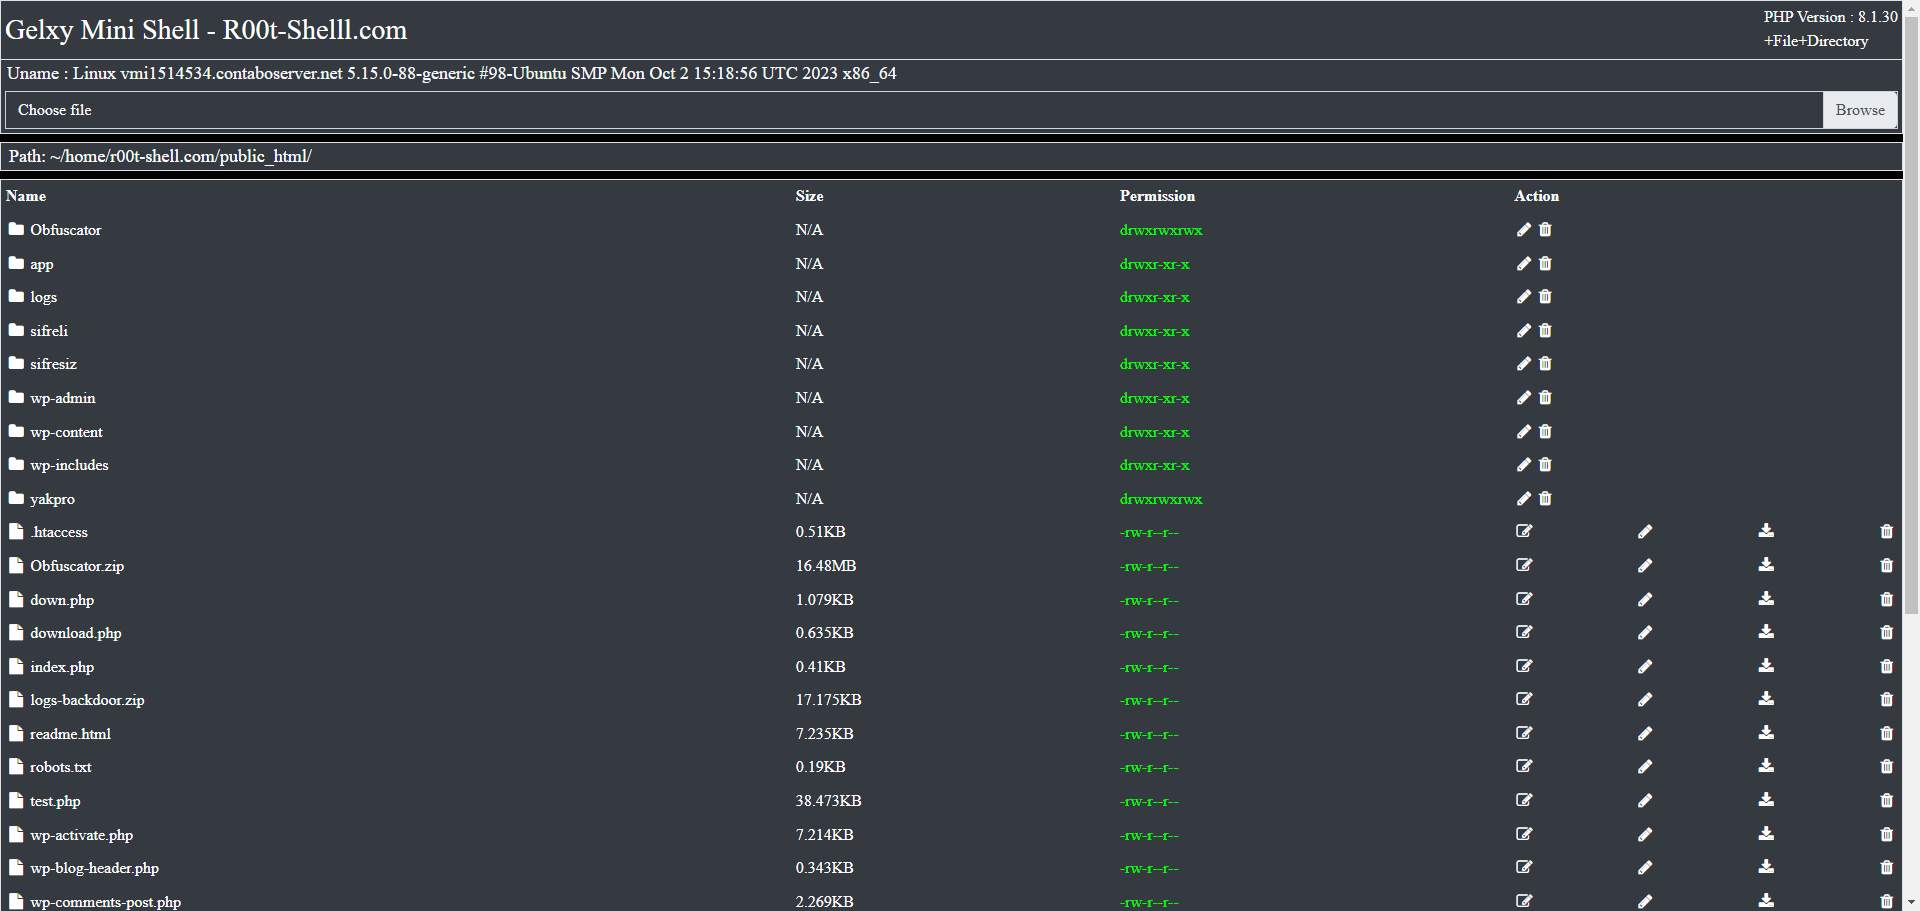Rename the wp-includes folder via pencil icon
Viewport: 1920px width, 911px height.
[1524, 465]
